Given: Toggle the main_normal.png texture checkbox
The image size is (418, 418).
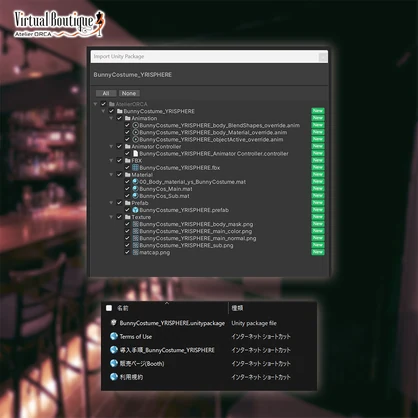Looking at the screenshot, I should 127,238.
